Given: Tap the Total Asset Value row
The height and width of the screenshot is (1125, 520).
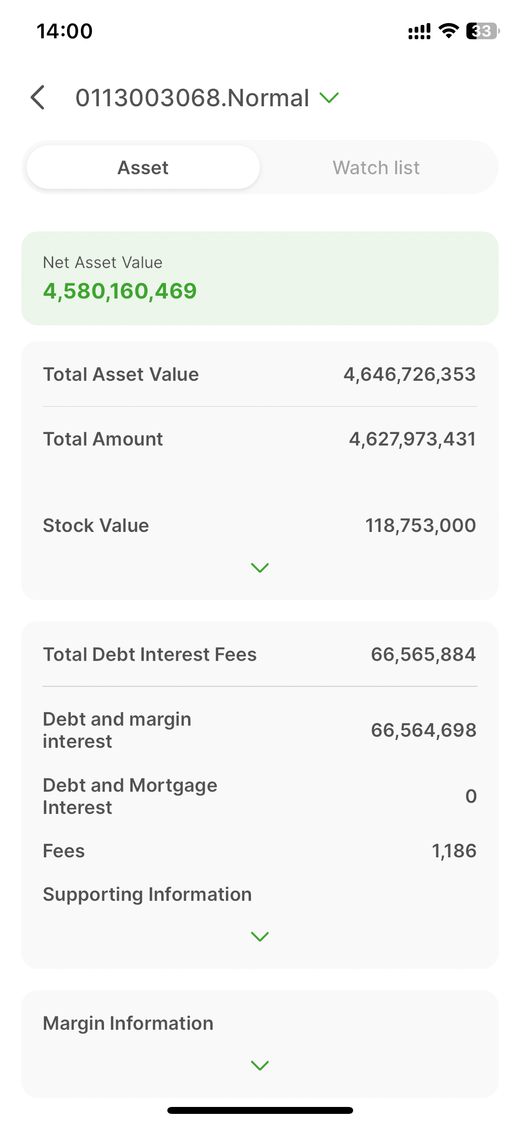Looking at the screenshot, I should [x=260, y=375].
